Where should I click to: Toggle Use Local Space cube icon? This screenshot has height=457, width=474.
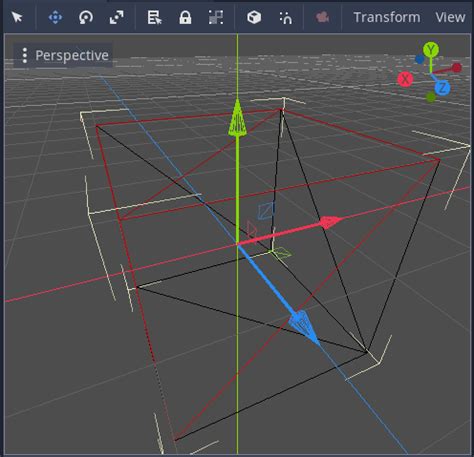pos(254,17)
